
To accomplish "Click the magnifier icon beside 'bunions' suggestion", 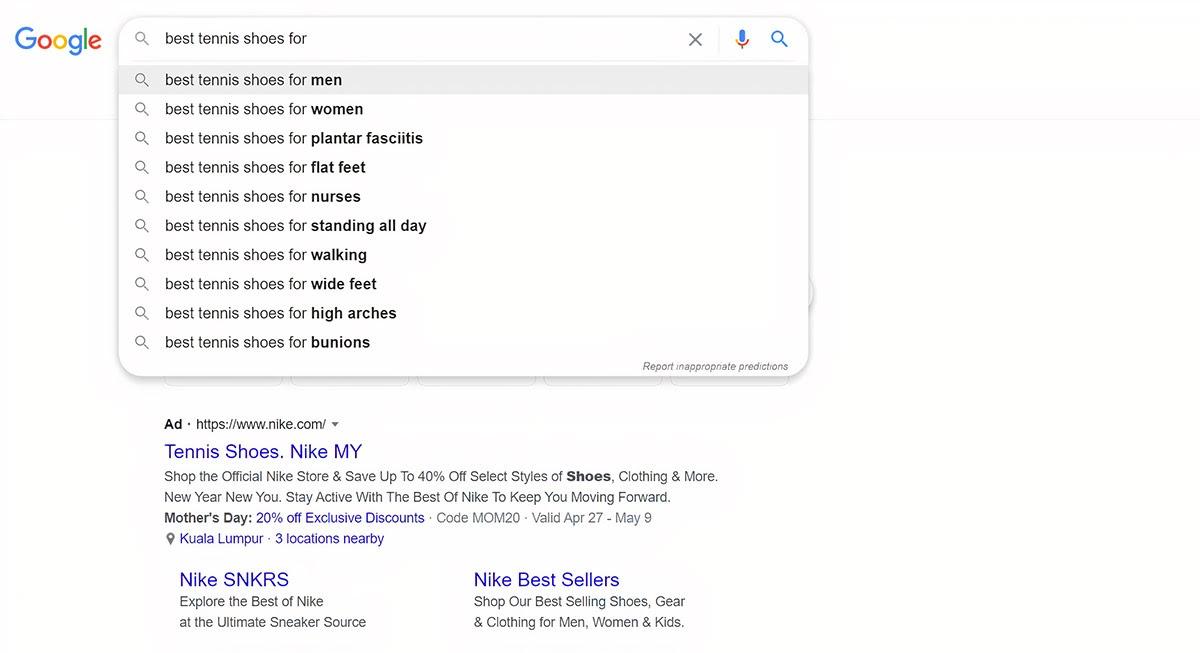I will pos(142,342).
